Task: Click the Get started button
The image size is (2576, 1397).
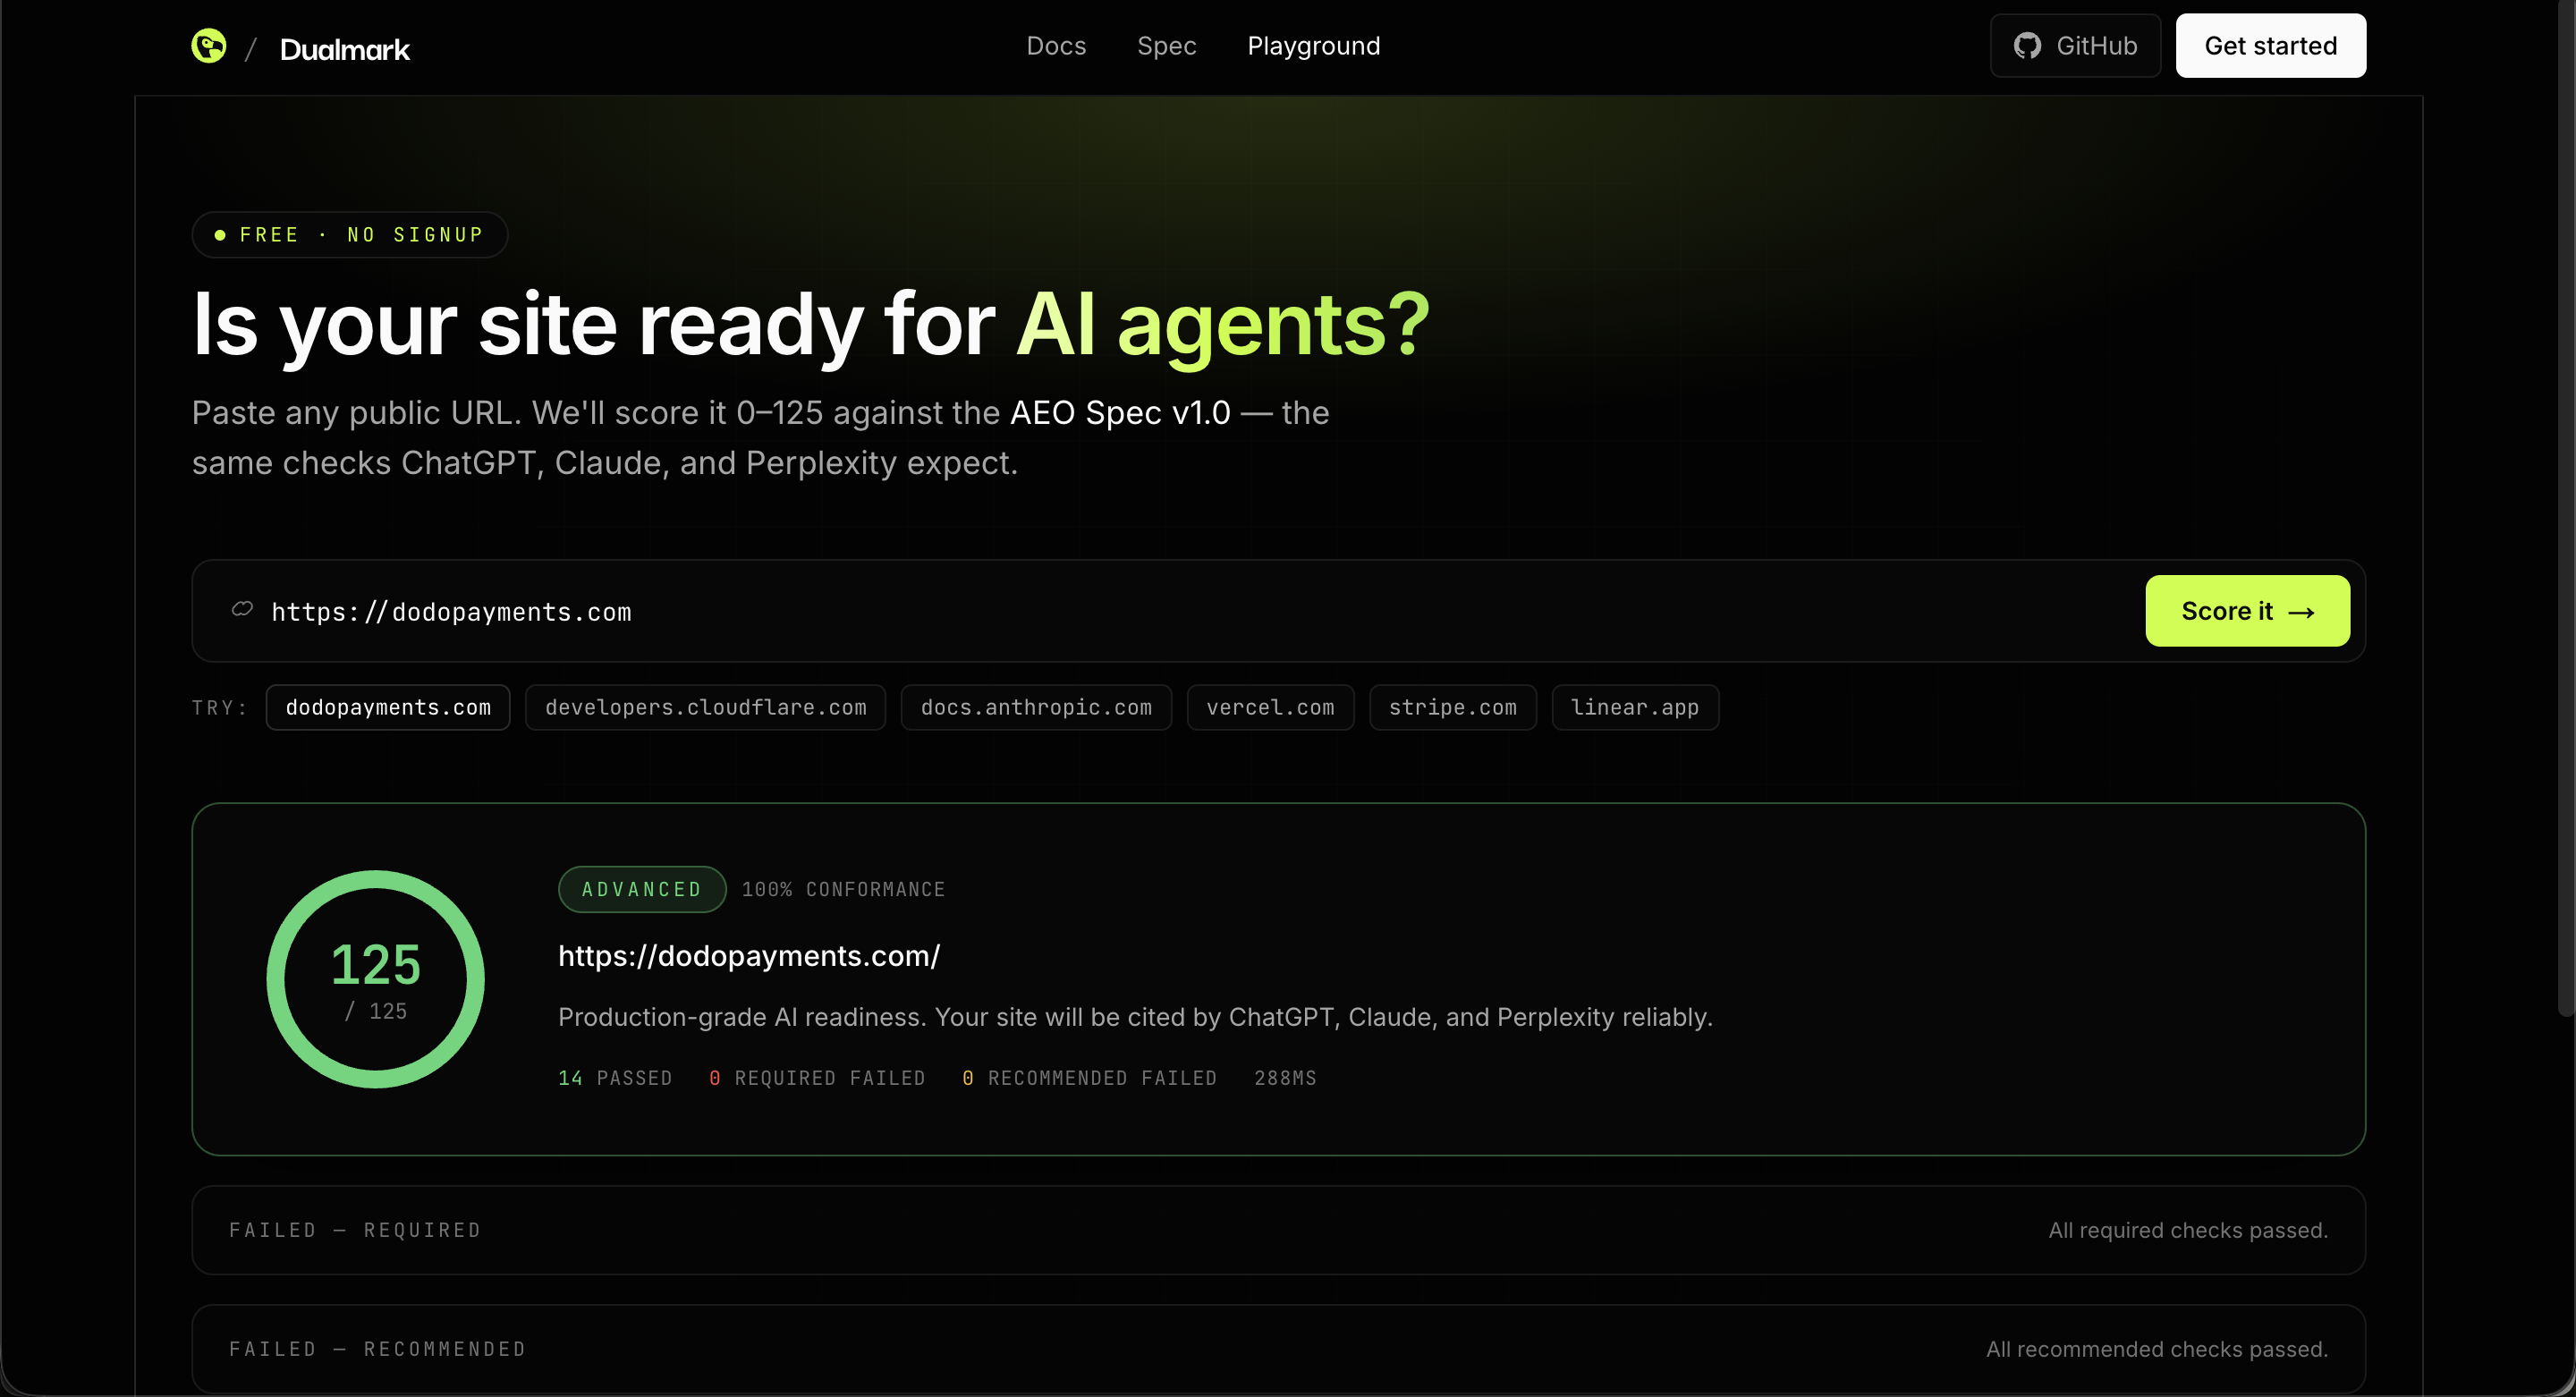Action: pos(2271,46)
